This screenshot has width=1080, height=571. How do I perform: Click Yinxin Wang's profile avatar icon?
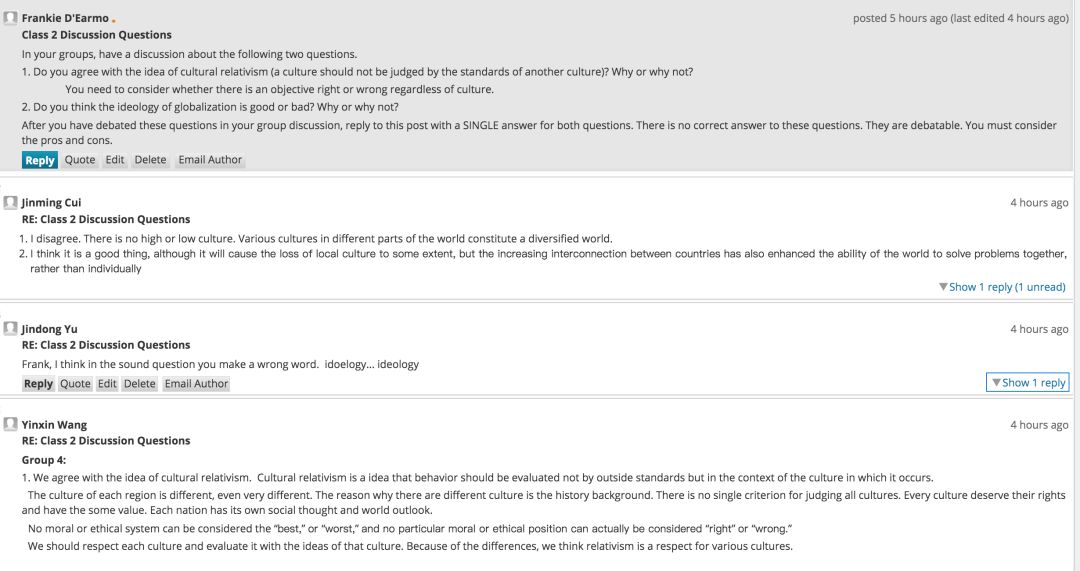[x=10, y=424]
